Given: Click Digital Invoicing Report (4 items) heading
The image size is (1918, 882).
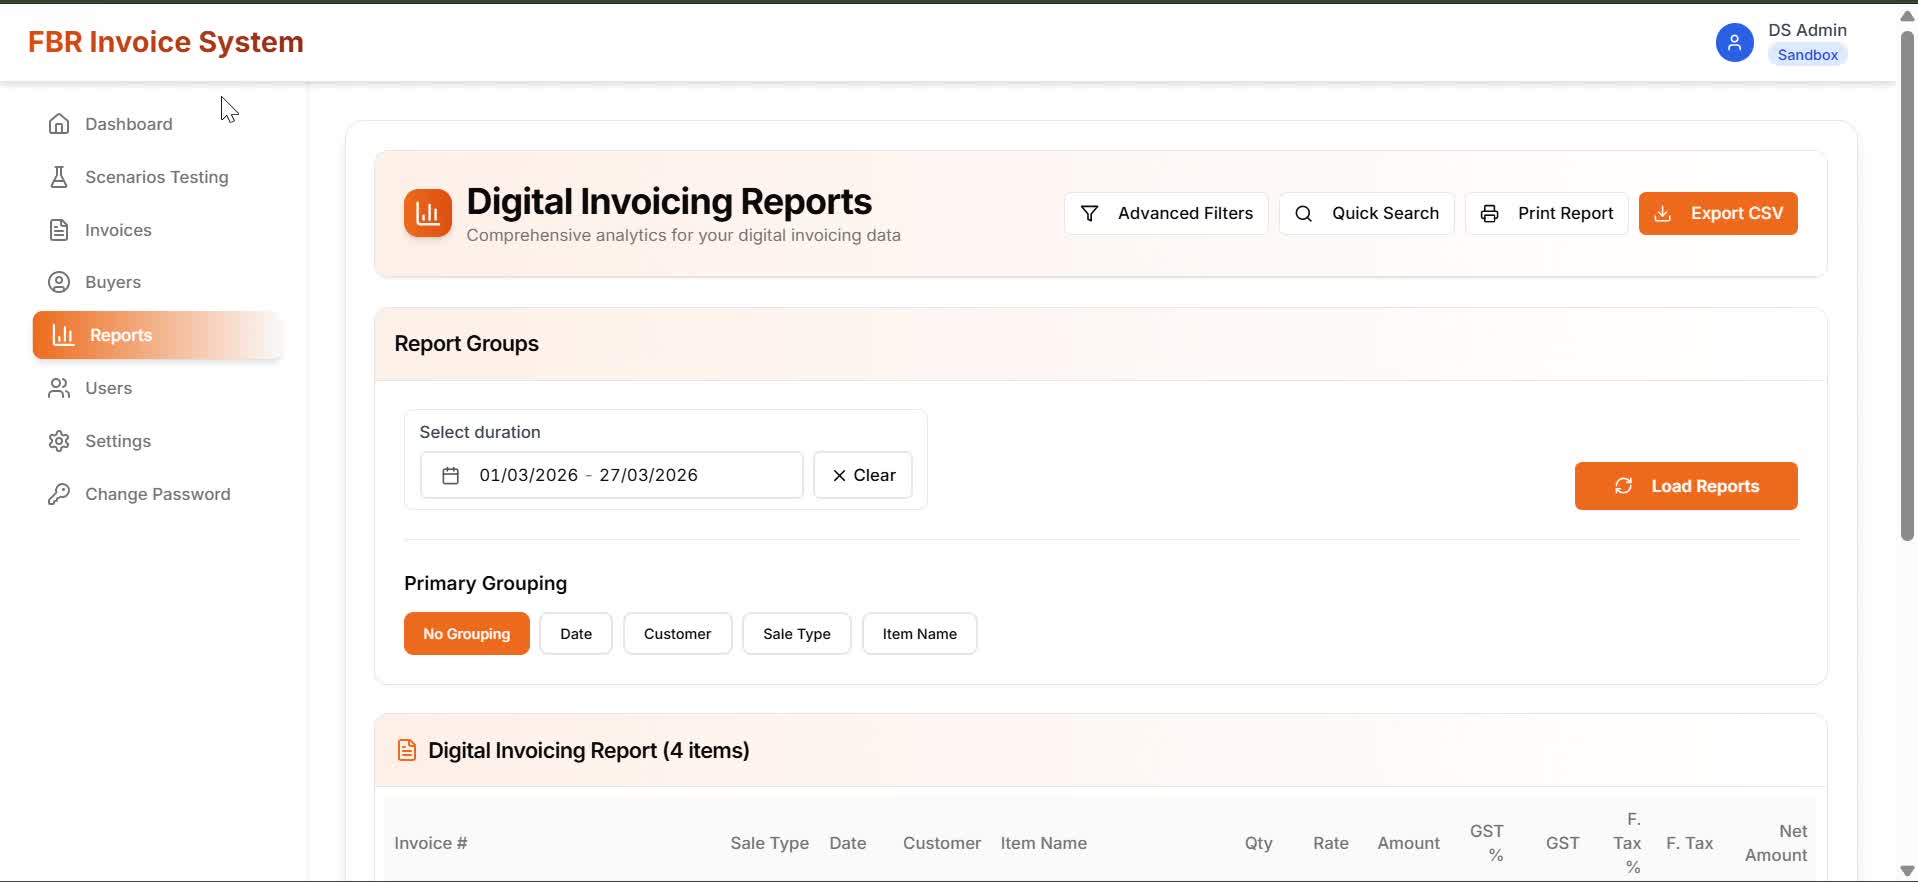Looking at the screenshot, I should click(589, 750).
